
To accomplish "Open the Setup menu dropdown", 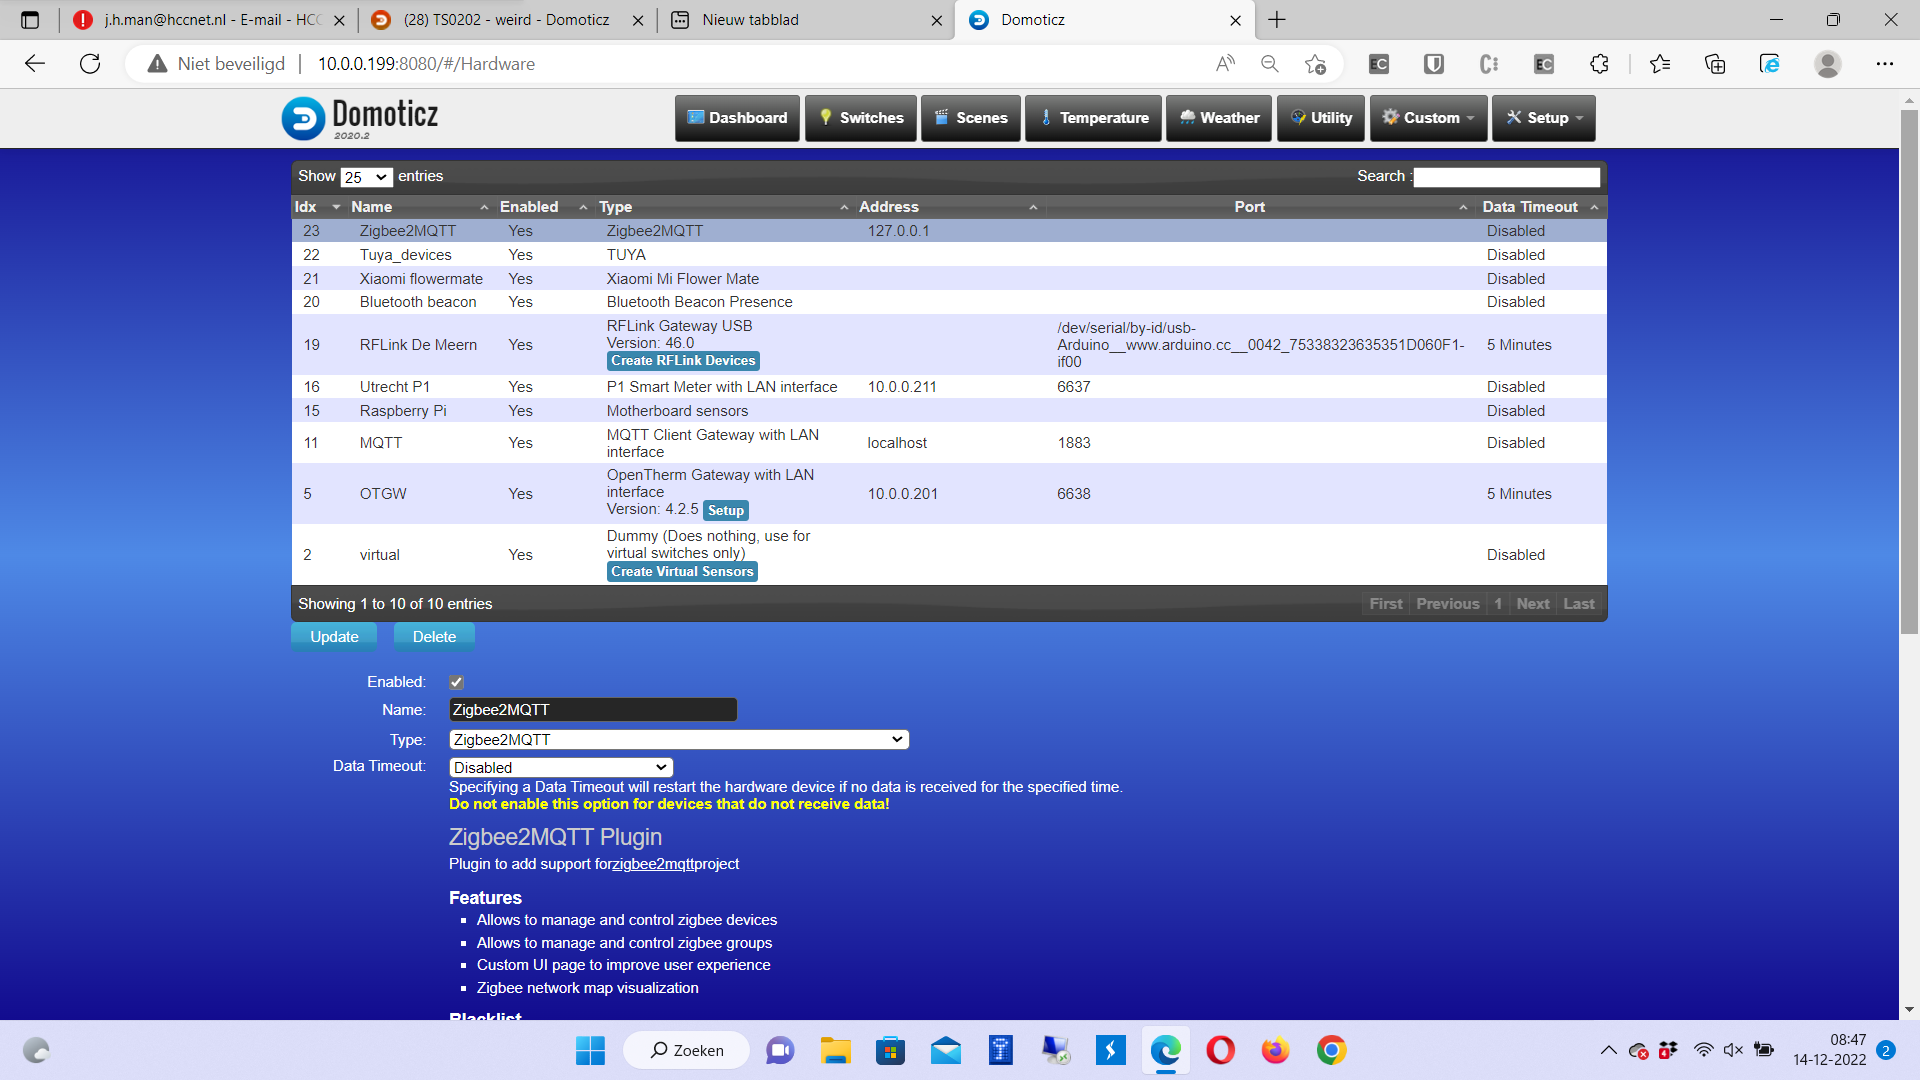I will [x=1544, y=118].
